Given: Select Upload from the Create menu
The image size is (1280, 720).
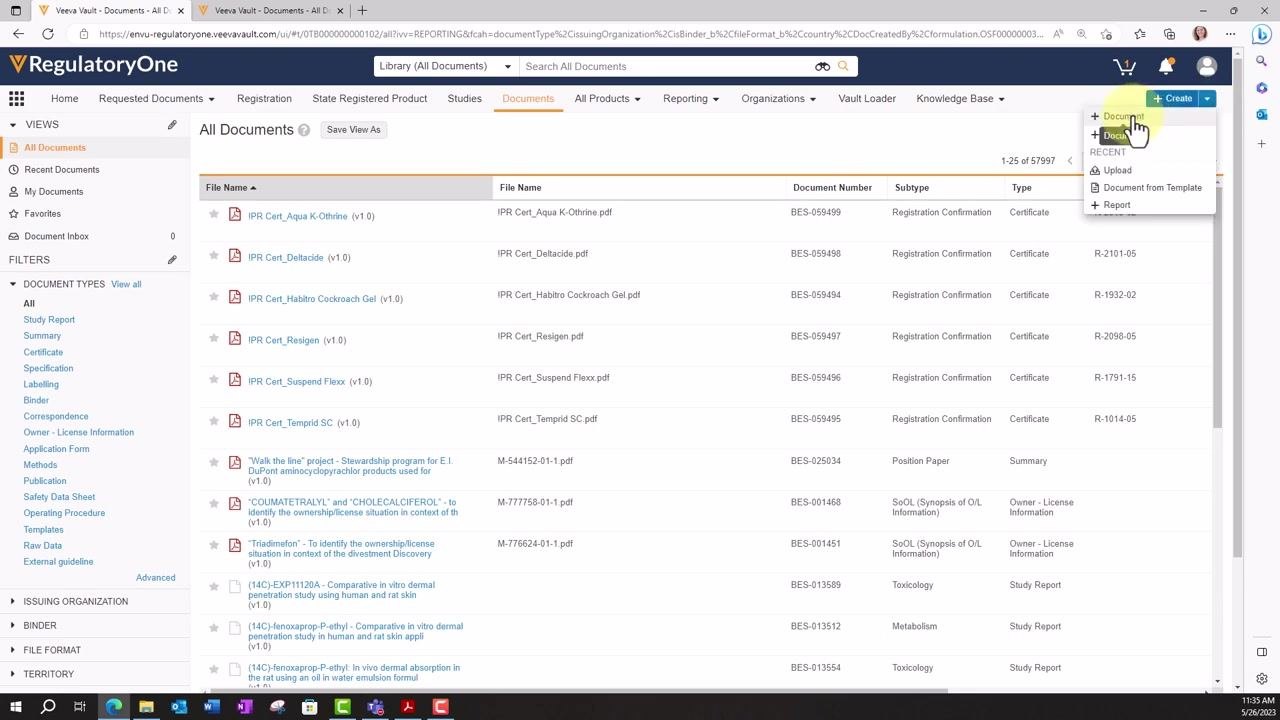Looking at the screenshot, I should pos(1118,171).
